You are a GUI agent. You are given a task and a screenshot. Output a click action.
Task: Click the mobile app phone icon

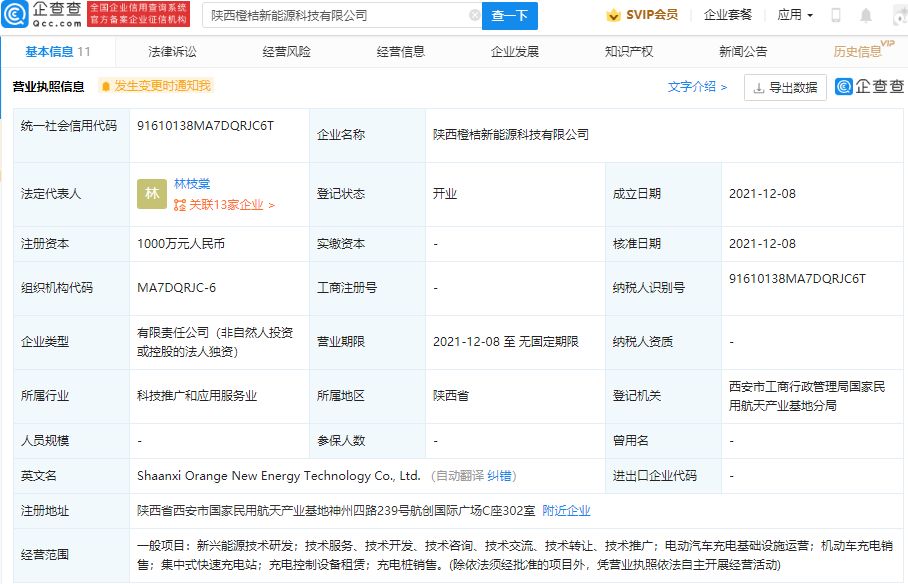pyautogui.click(x=836, y=15)
